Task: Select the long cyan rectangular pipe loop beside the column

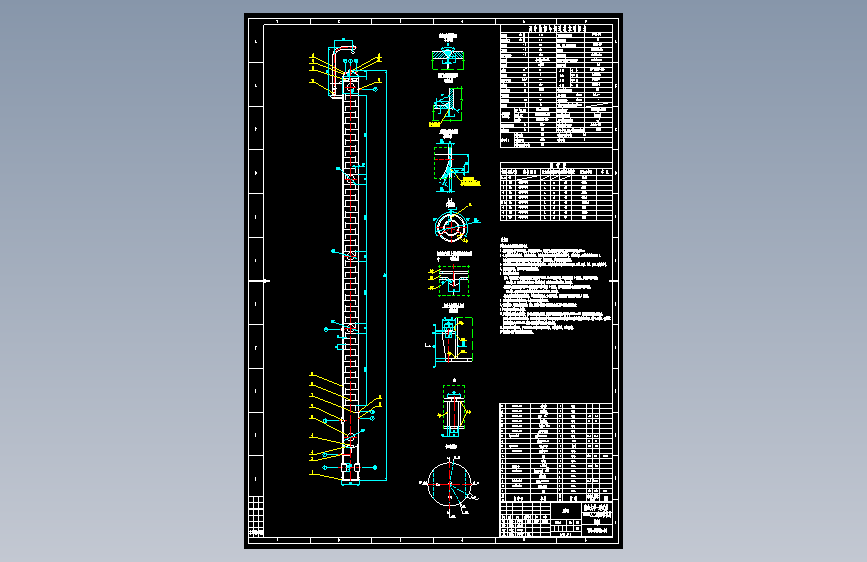Action: tap(376, 275)
